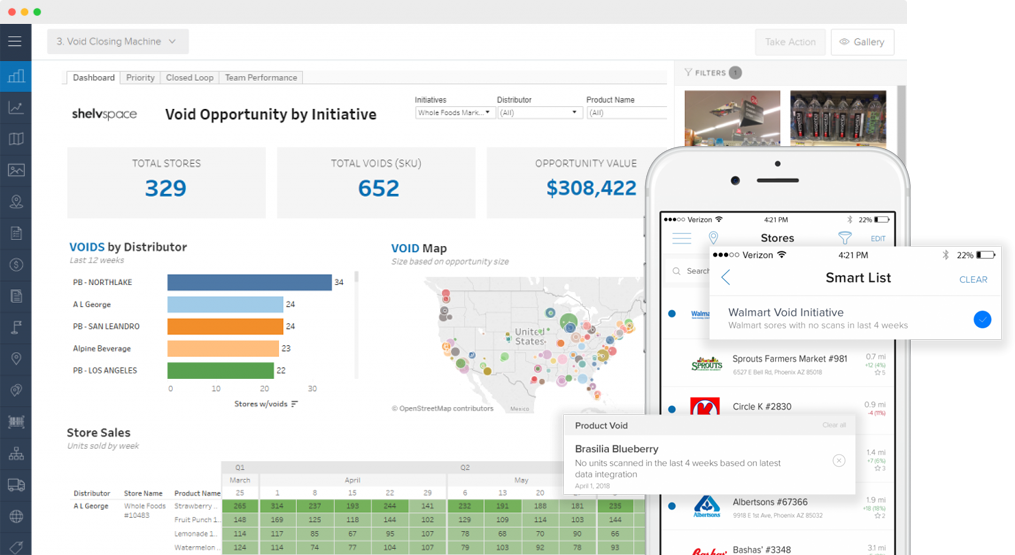1015x555 pixels.
Task: Click the Total Voids 652 value
Action: [x=379, y=188]
